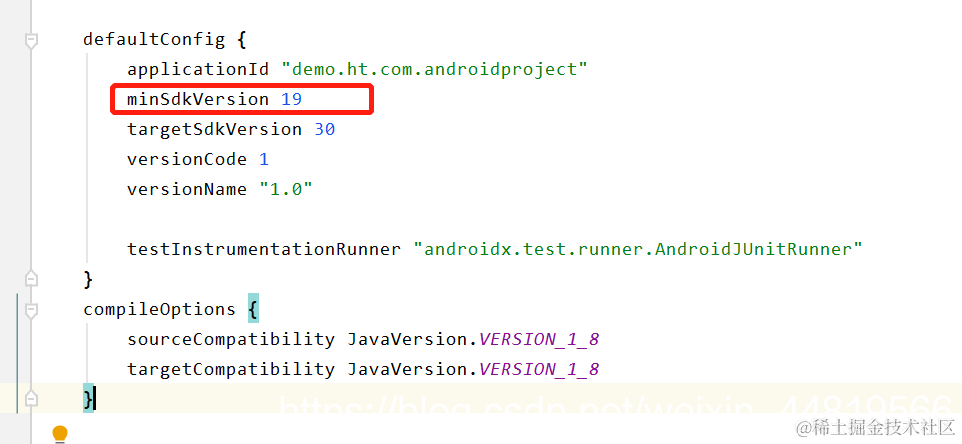Click the versionCode value 1

[264, 159]
